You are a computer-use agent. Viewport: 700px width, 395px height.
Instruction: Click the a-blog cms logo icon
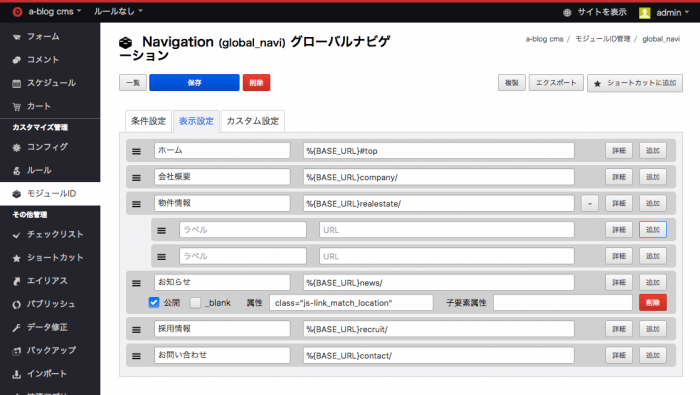17,12
